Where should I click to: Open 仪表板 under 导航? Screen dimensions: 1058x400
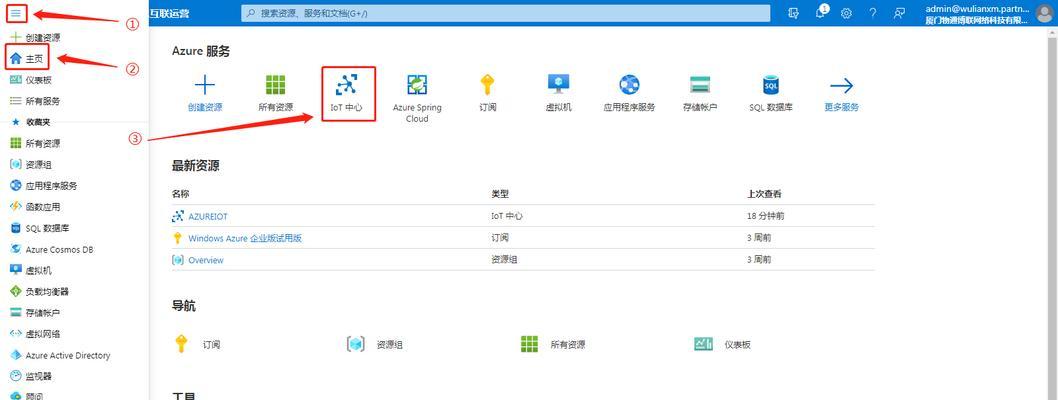(723, 344)
